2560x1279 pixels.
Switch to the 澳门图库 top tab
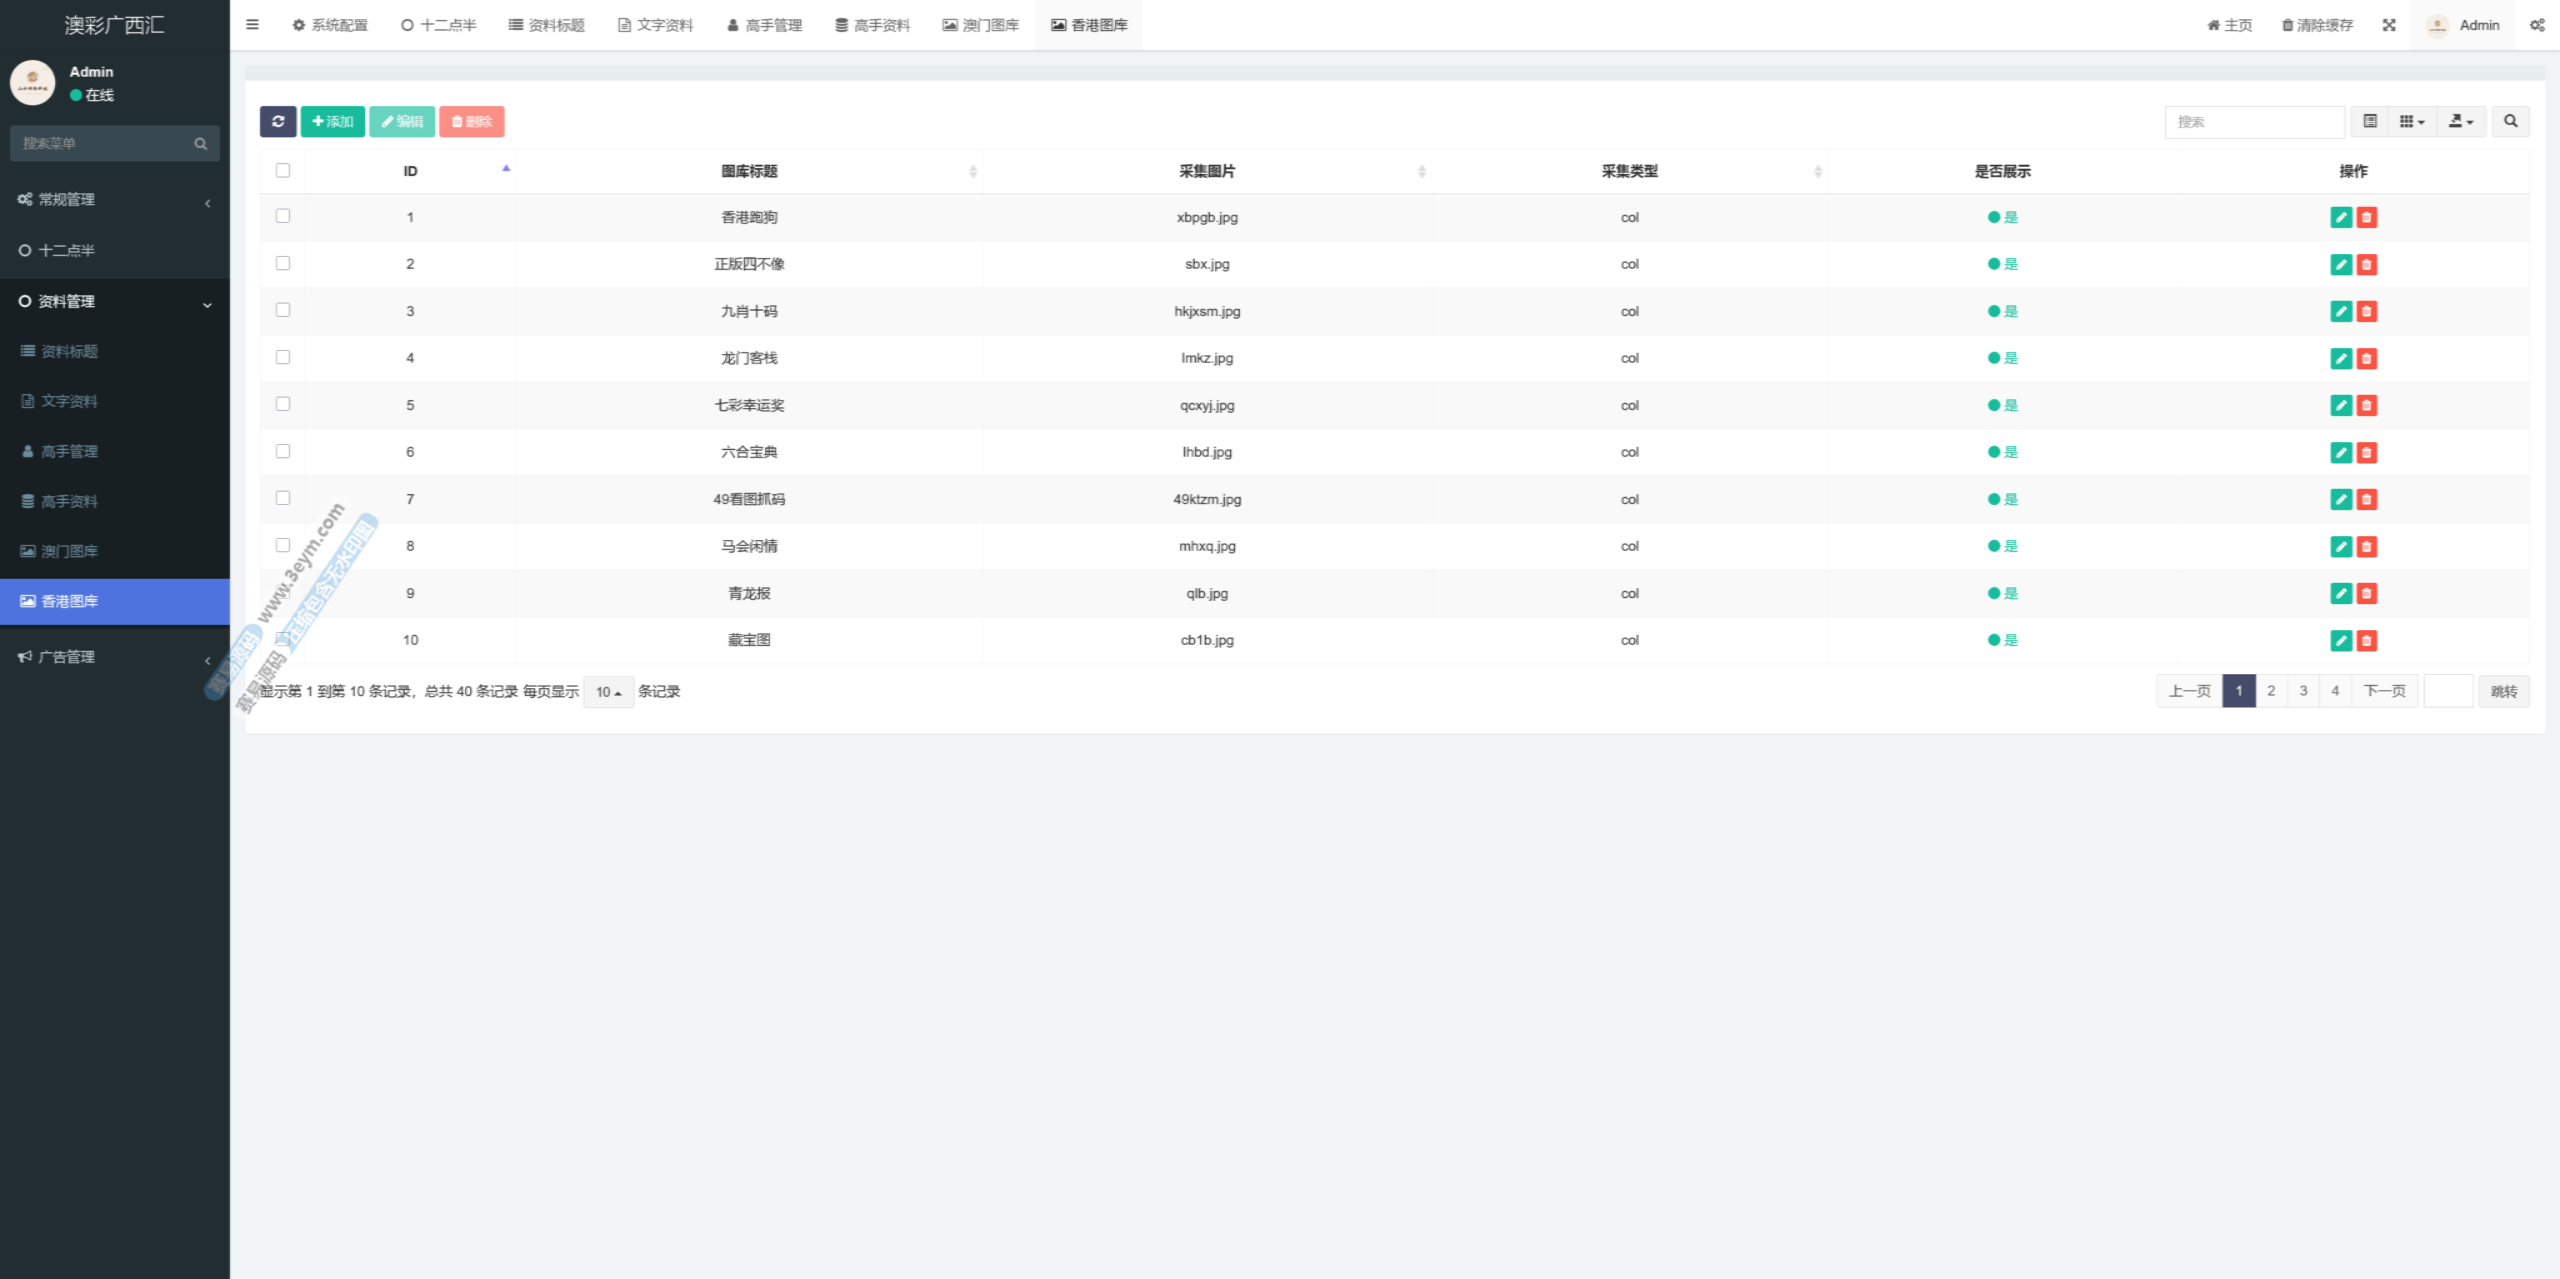980,25
